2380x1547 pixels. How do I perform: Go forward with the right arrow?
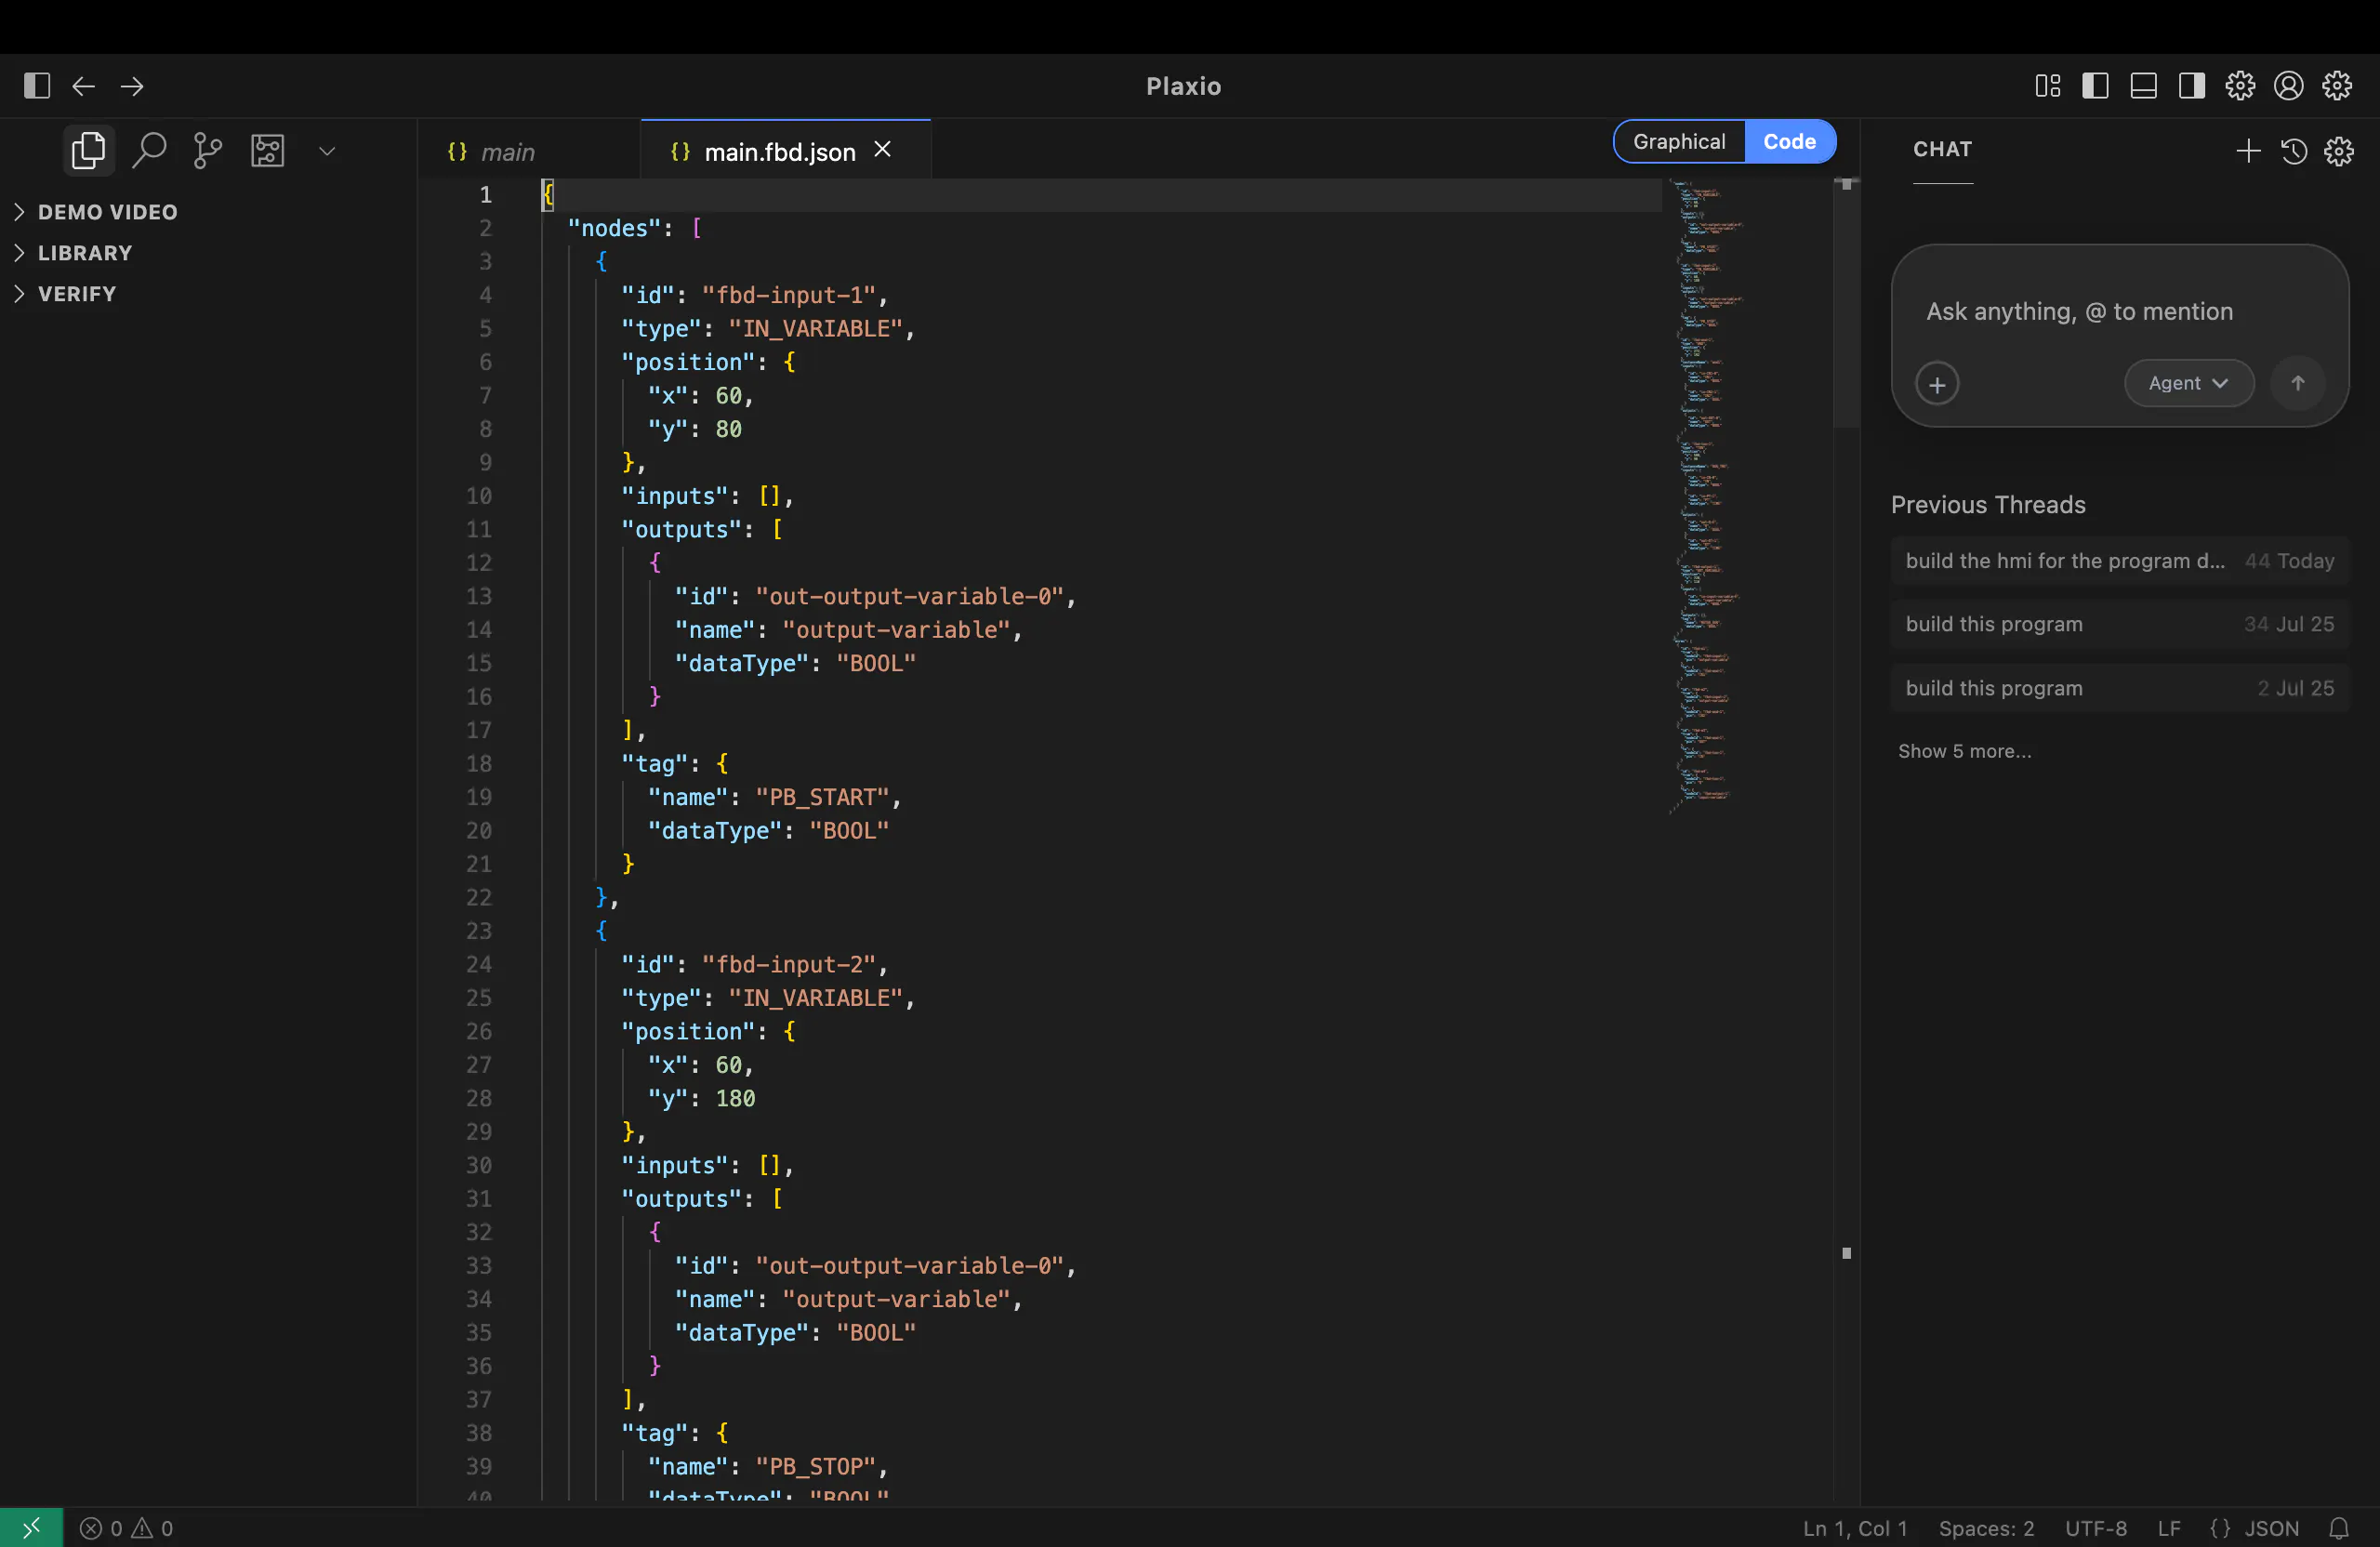132,86
